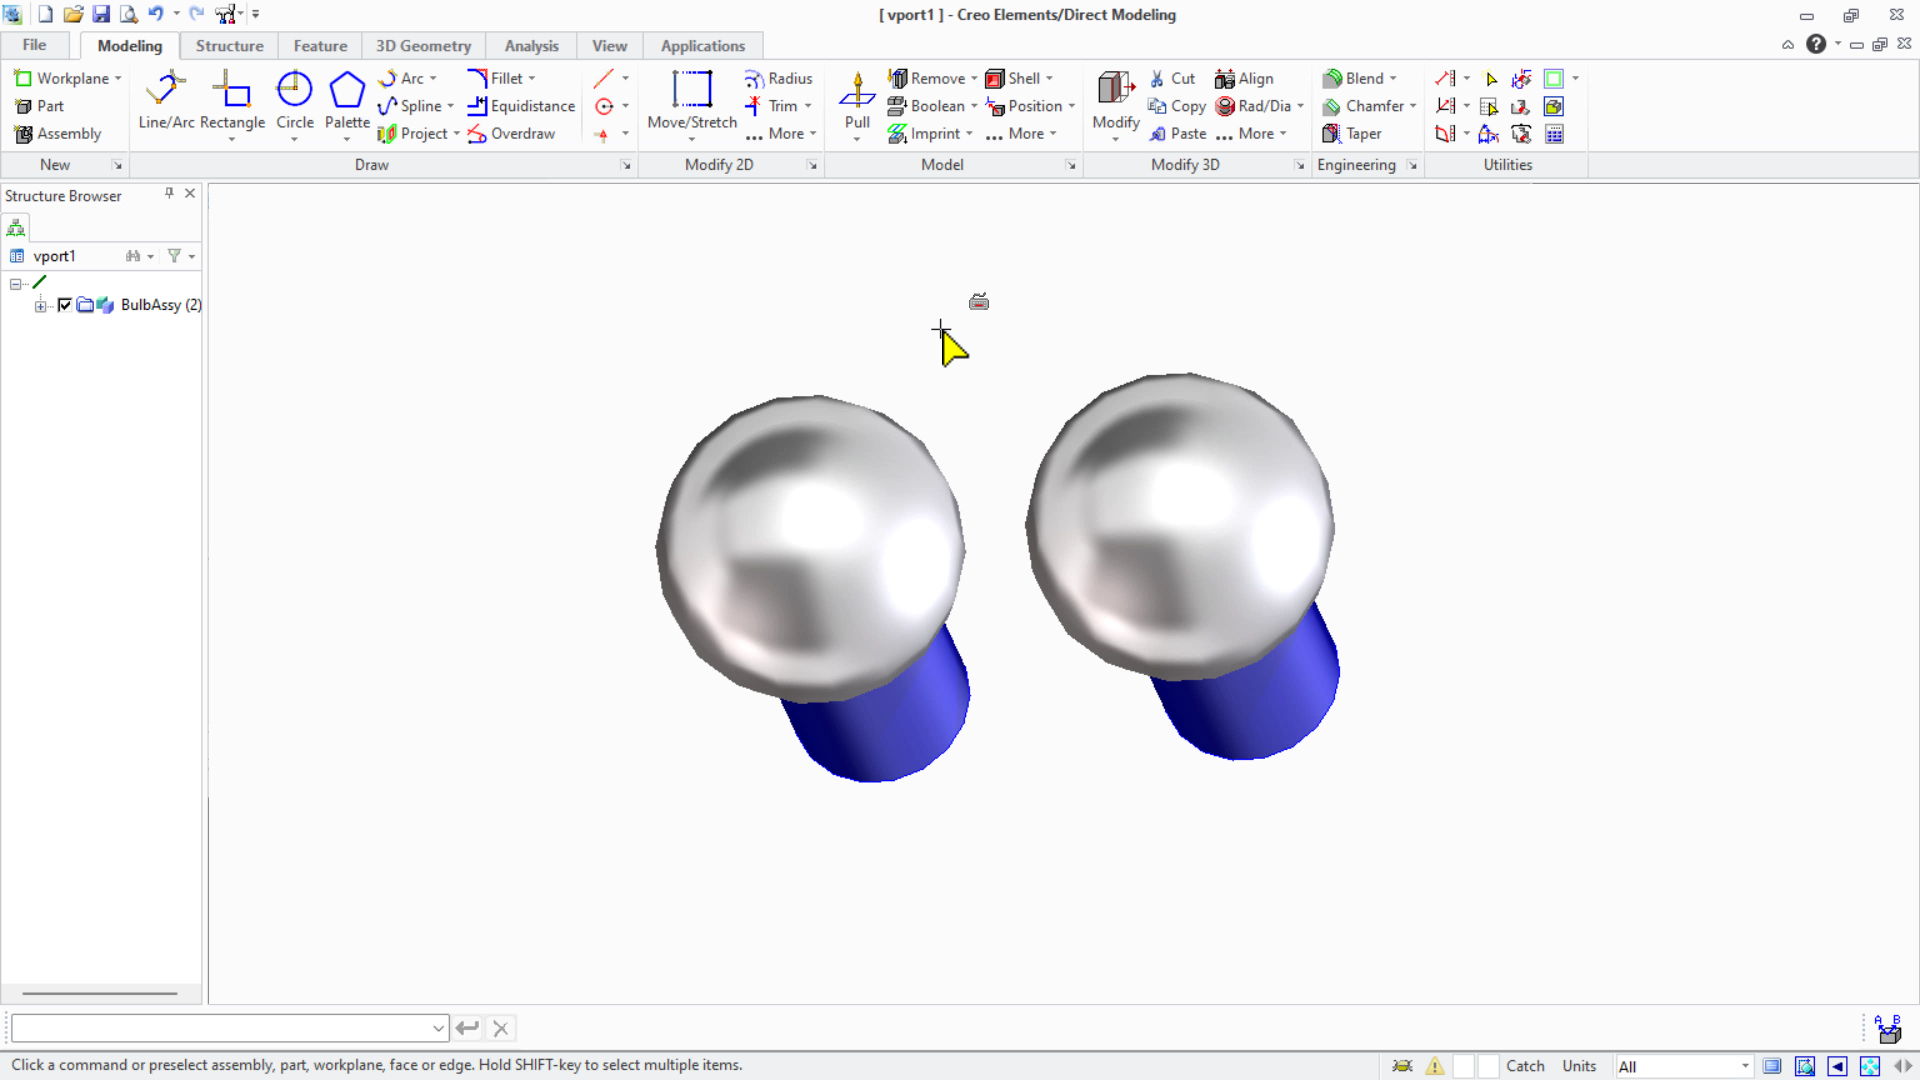Open the 3D Geometry tab
The height and width of the screenshot is (1080, 1920).
point(423,46)
